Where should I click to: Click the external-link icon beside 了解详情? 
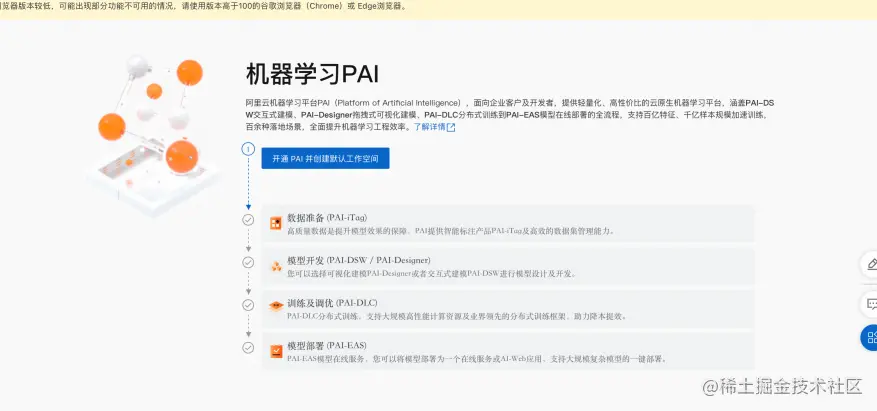pyautogui.click(x=451, y=127)
